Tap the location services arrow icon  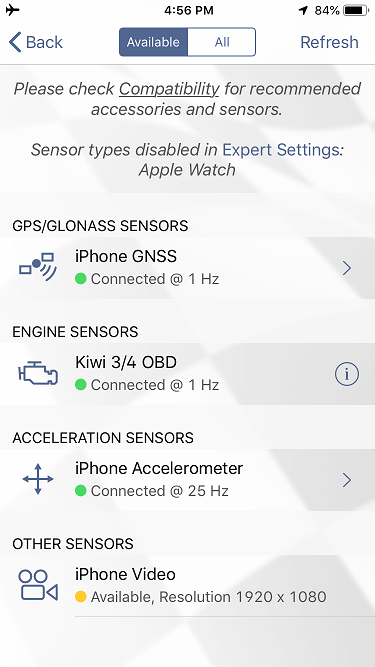(x=304, y=10)
